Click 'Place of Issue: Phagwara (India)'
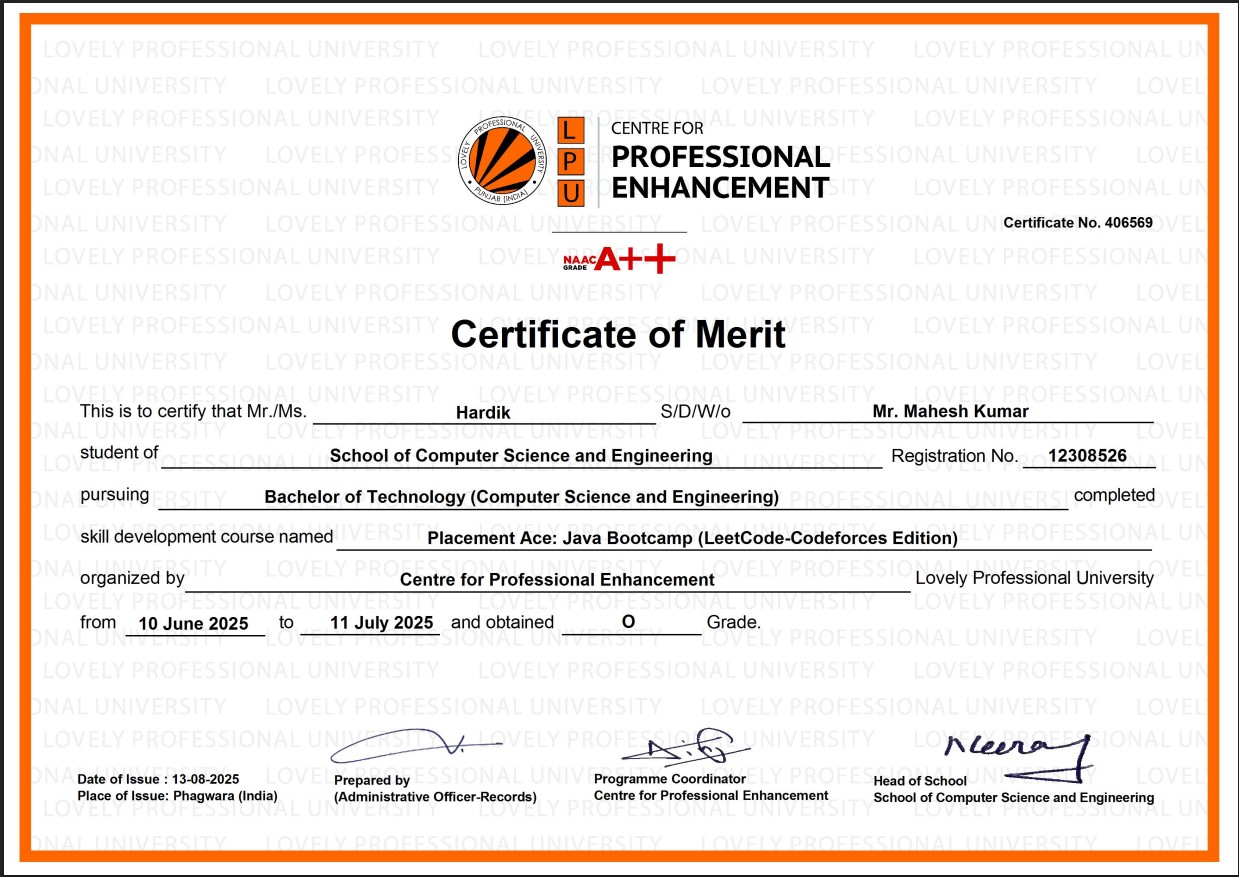 (x=177, y=796)
